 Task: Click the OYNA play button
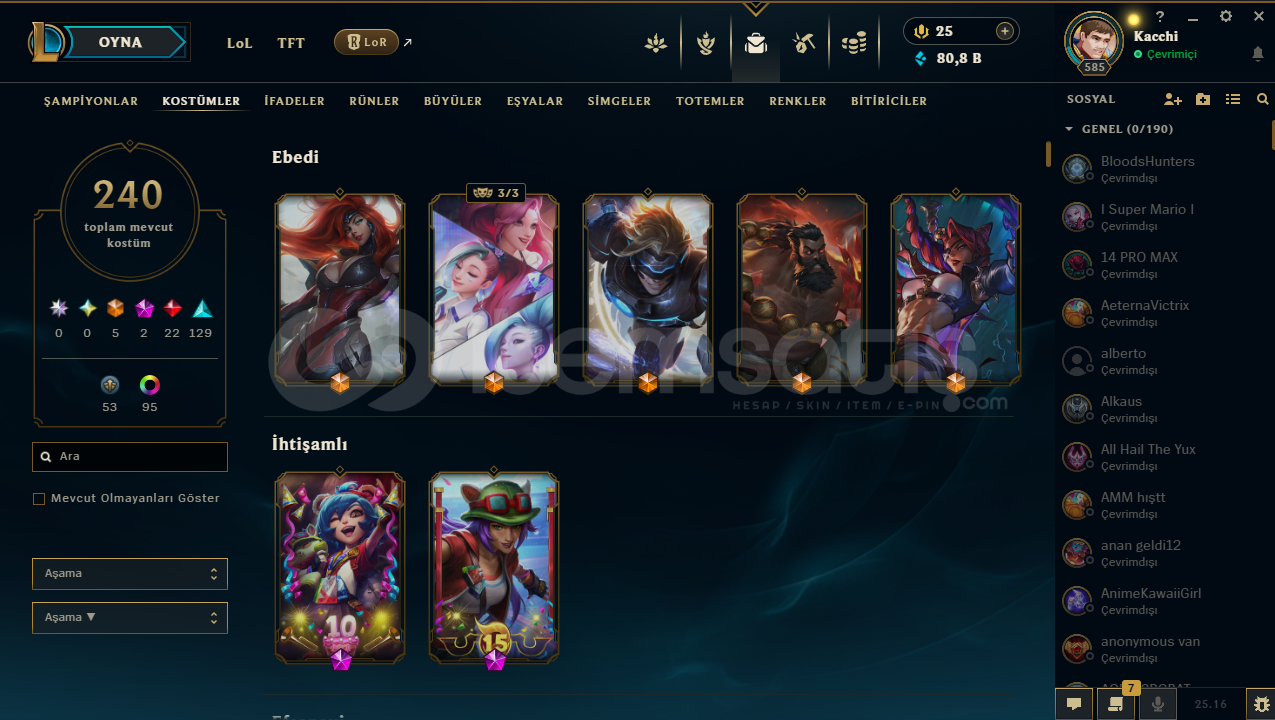click(120, 42)
